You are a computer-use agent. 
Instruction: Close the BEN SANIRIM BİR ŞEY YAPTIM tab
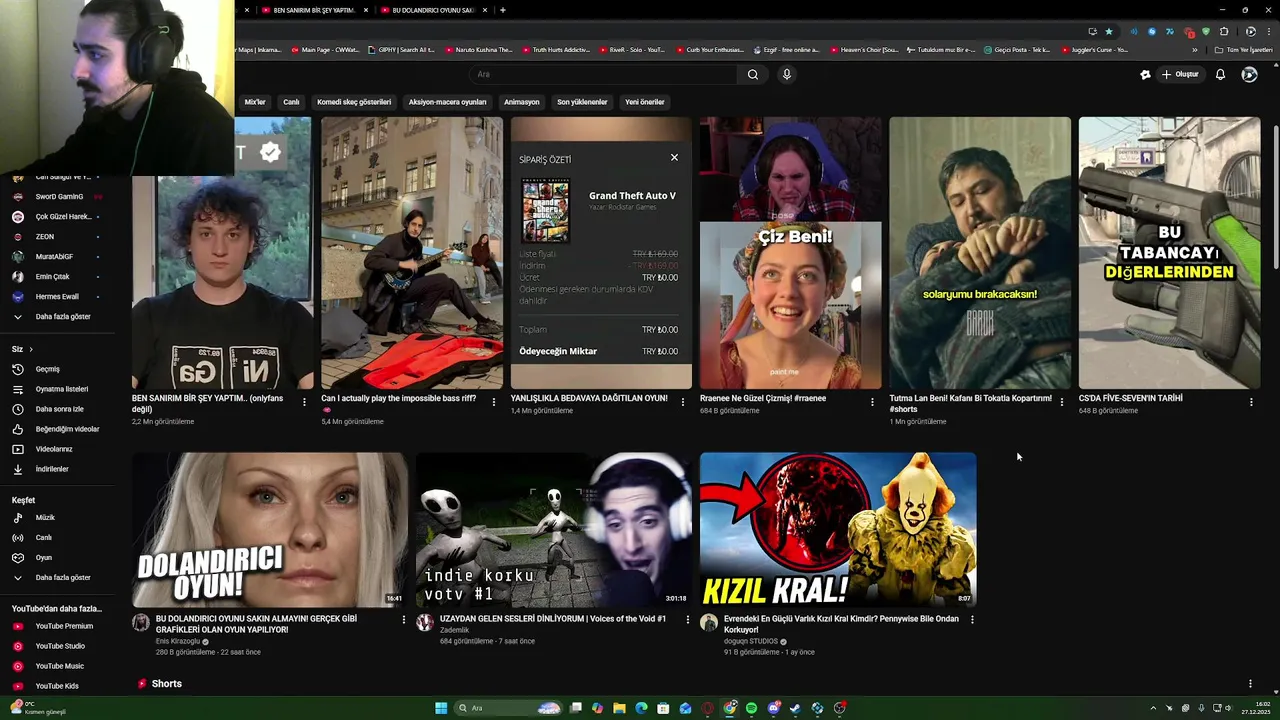[x=366, y=10]
